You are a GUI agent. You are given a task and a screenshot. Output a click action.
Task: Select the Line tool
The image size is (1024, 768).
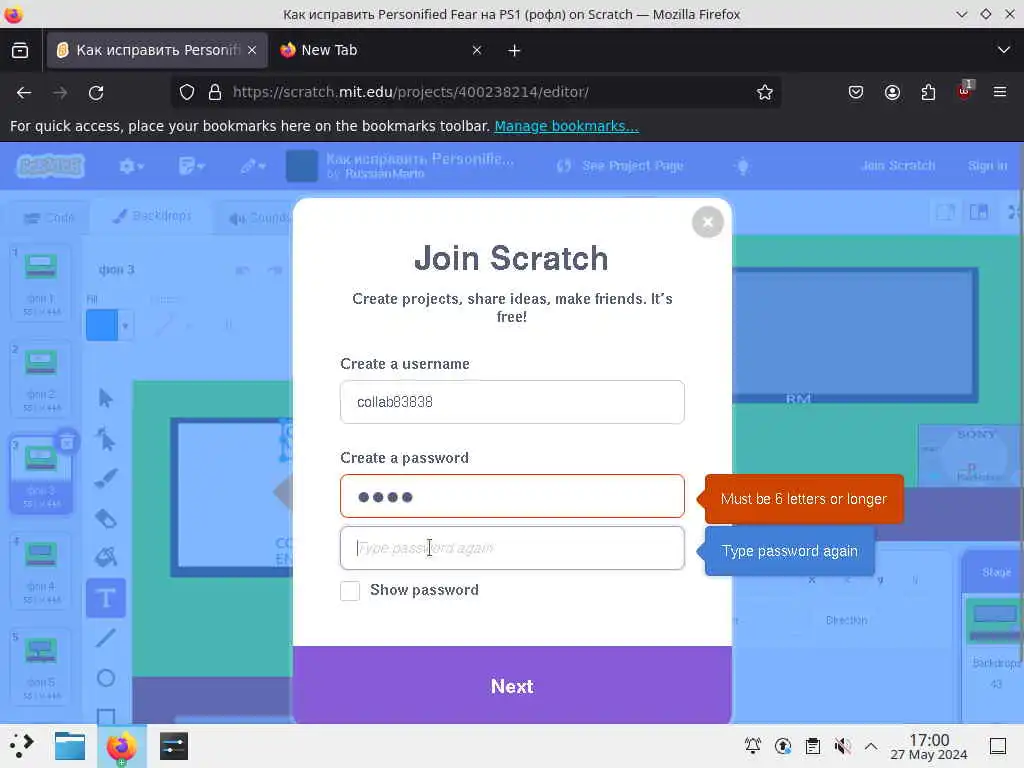pos(106,637)
